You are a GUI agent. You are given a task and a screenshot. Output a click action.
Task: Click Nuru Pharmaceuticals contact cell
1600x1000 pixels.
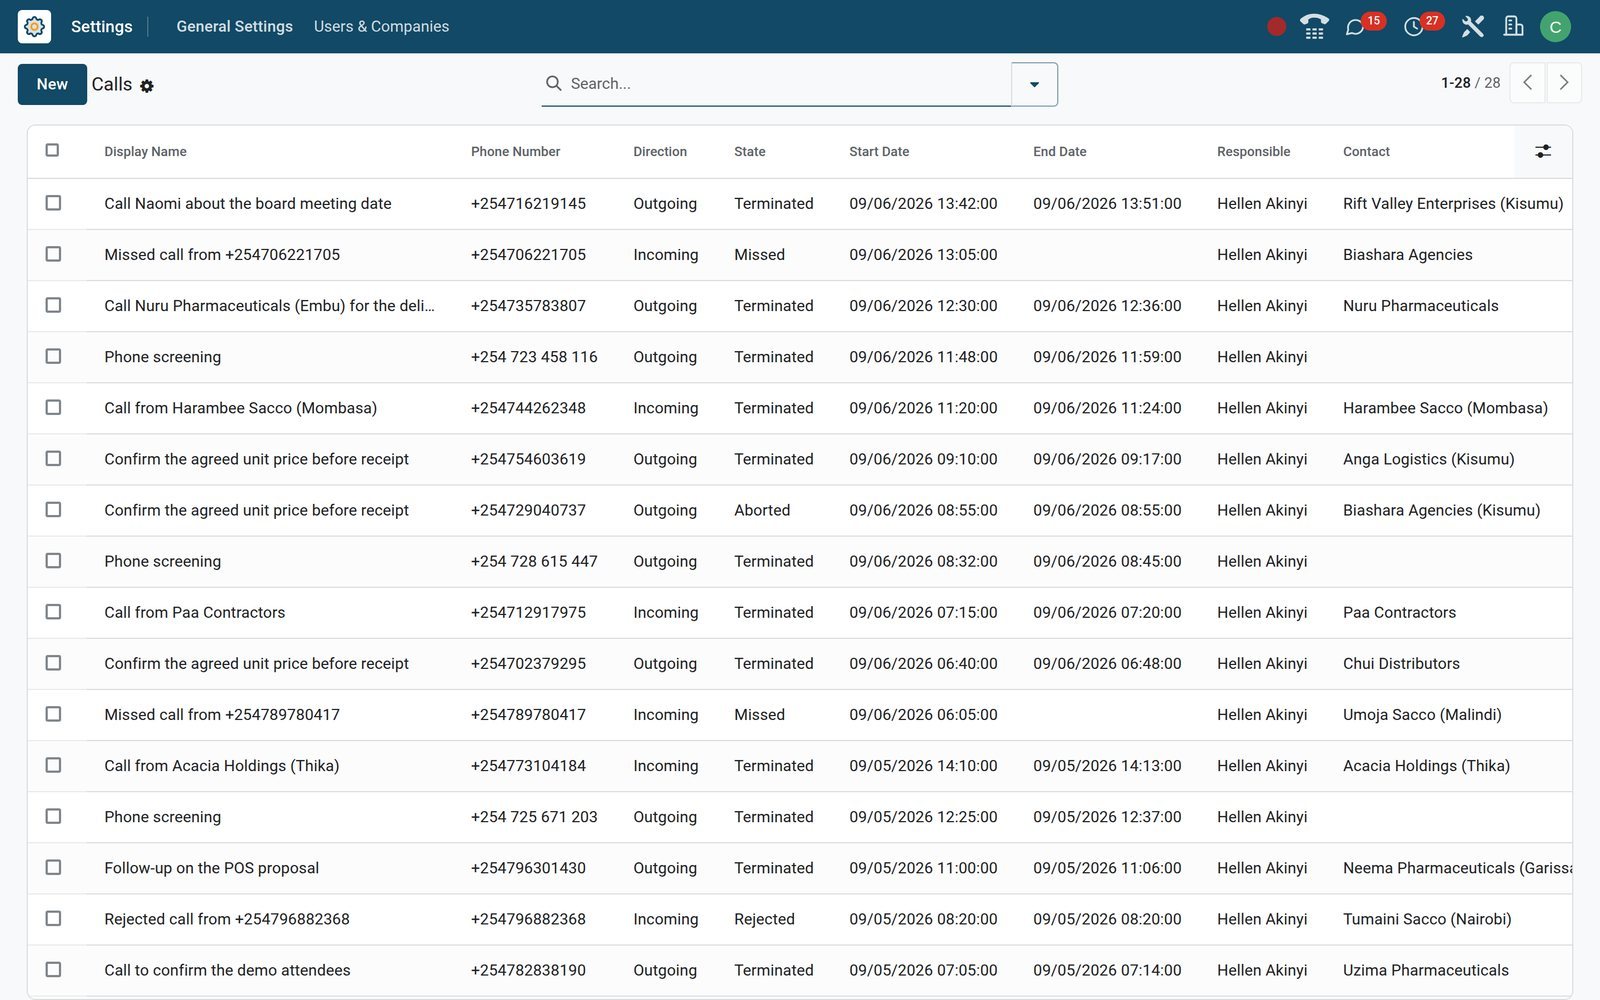click(1420, 306)
